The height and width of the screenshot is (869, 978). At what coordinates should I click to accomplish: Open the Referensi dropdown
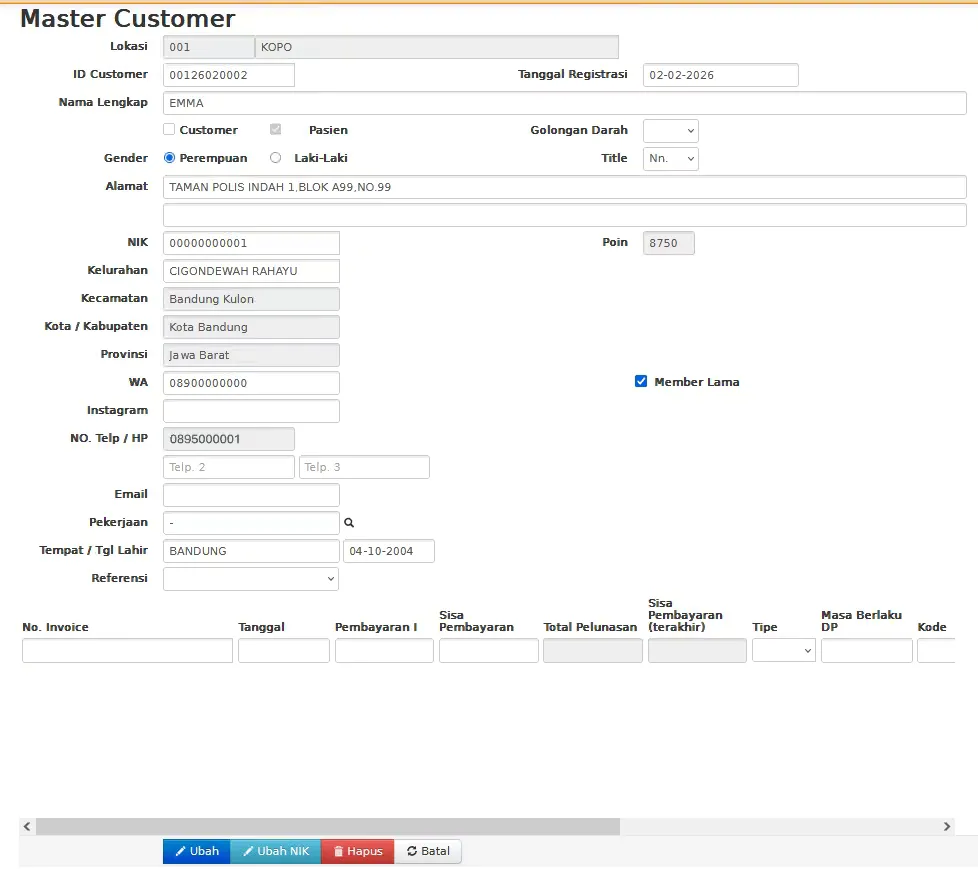click(x=251, y=579)
